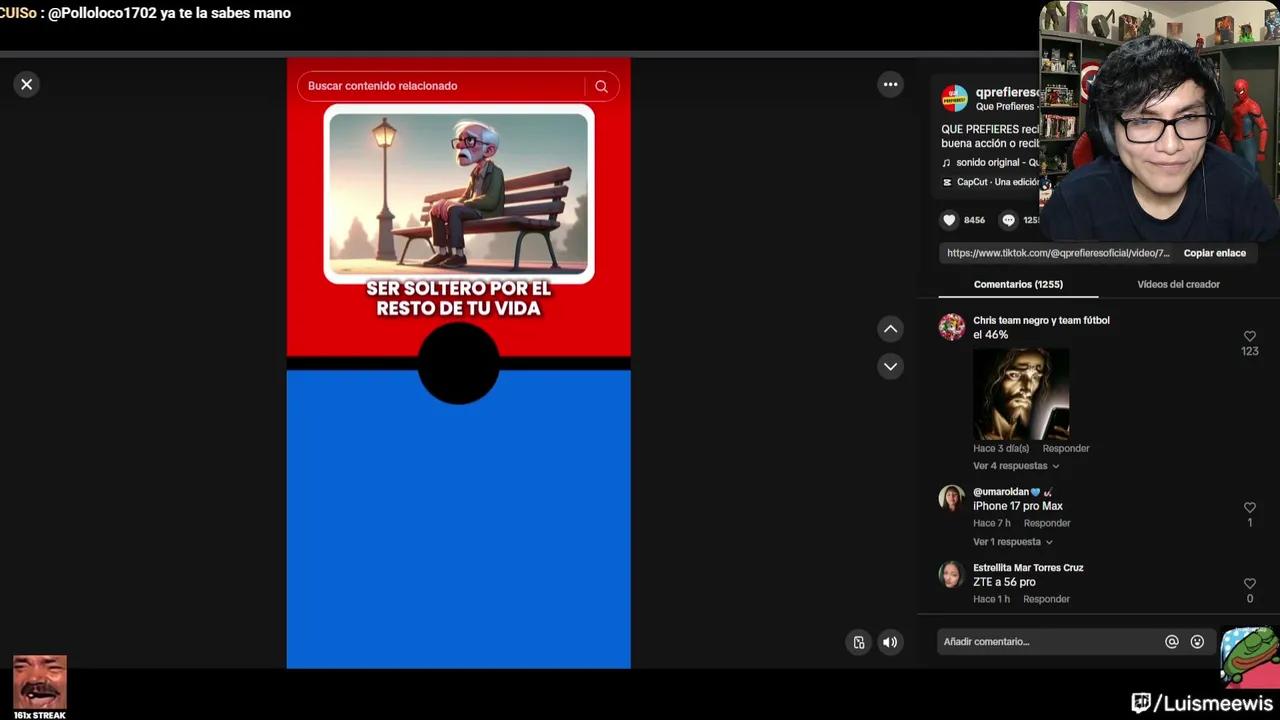The height and width of the screenshot is (720, 1280).
Task: Open the emoji picker in the comment box
Action: (x=1197, y=641)
